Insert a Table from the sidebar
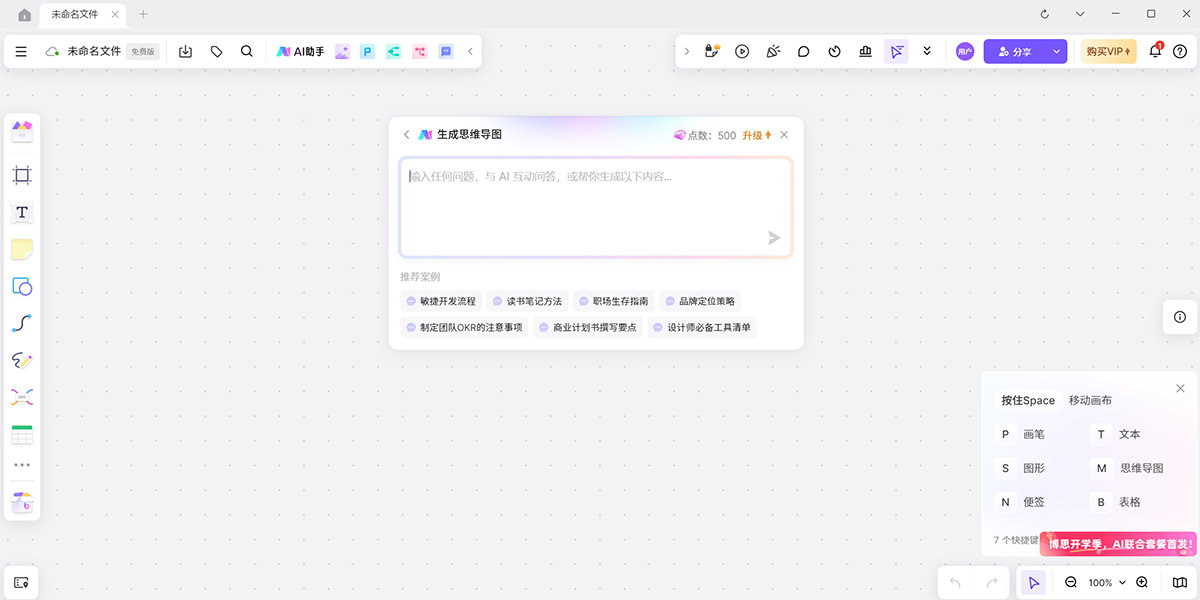1200x600 pixels. click(x=22, y=435)
